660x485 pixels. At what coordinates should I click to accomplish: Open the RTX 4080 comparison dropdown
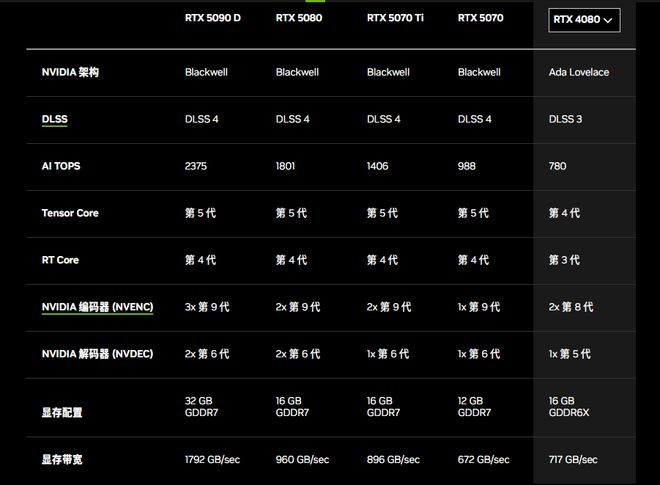[x=584, y=20]
